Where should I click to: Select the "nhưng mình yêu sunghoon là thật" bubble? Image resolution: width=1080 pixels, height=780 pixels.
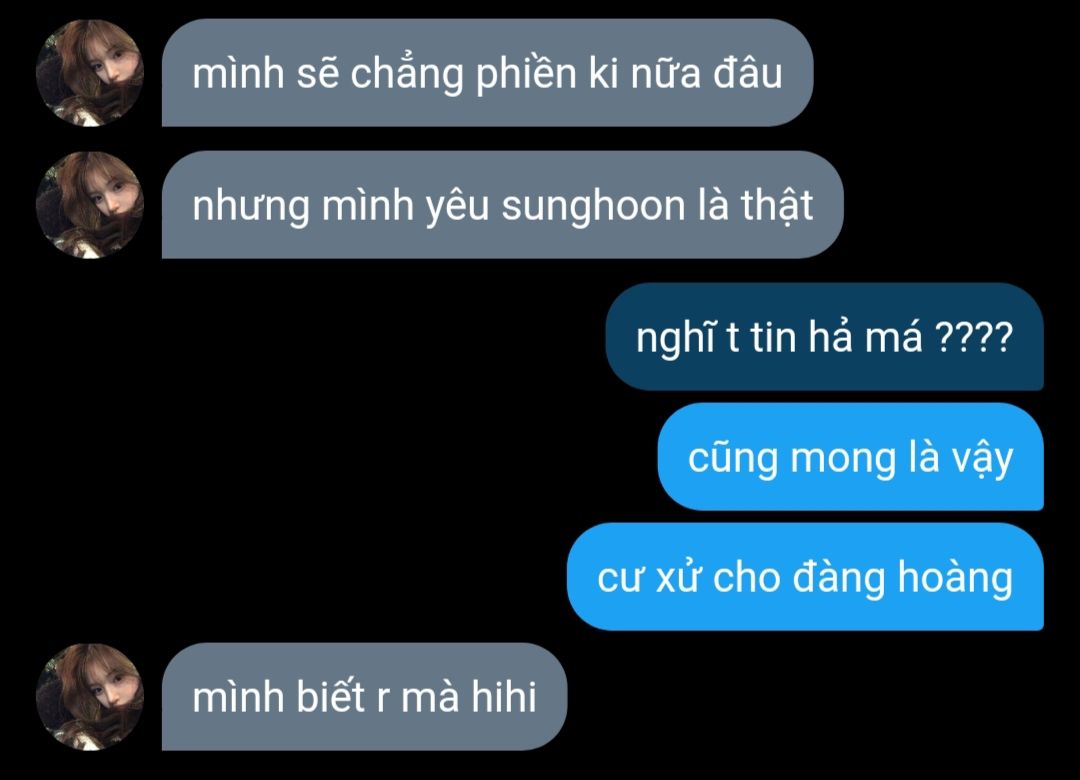[x=503, y=205]
